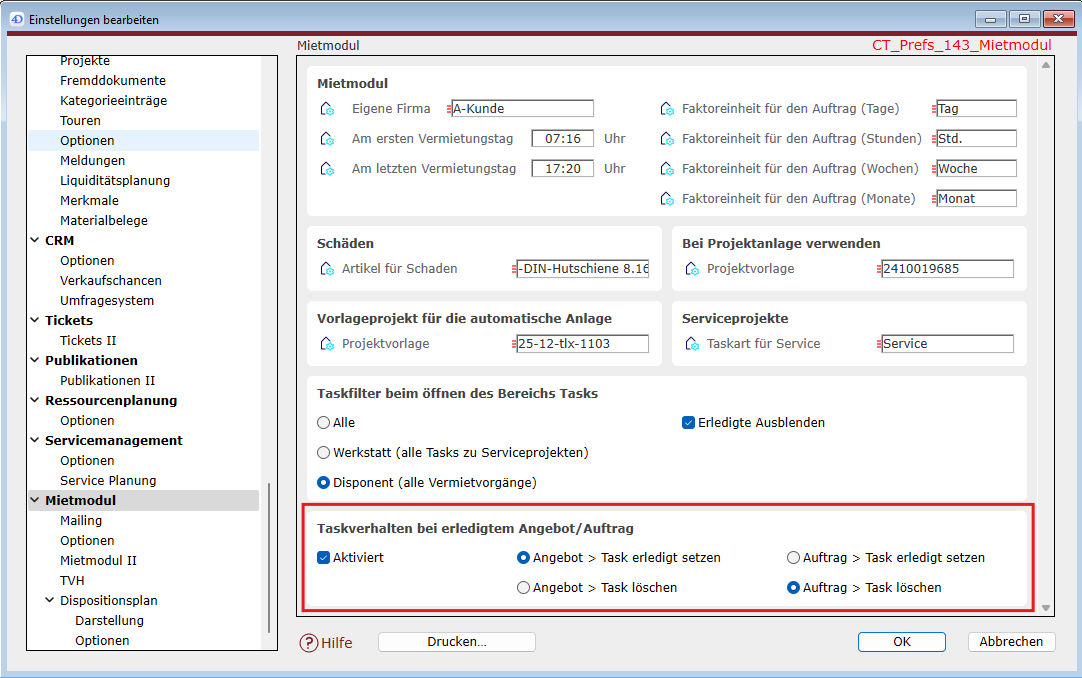Click the Faktoreinheit Monate field with Monat
The image size is (1082, 678).
pos(976,199)
